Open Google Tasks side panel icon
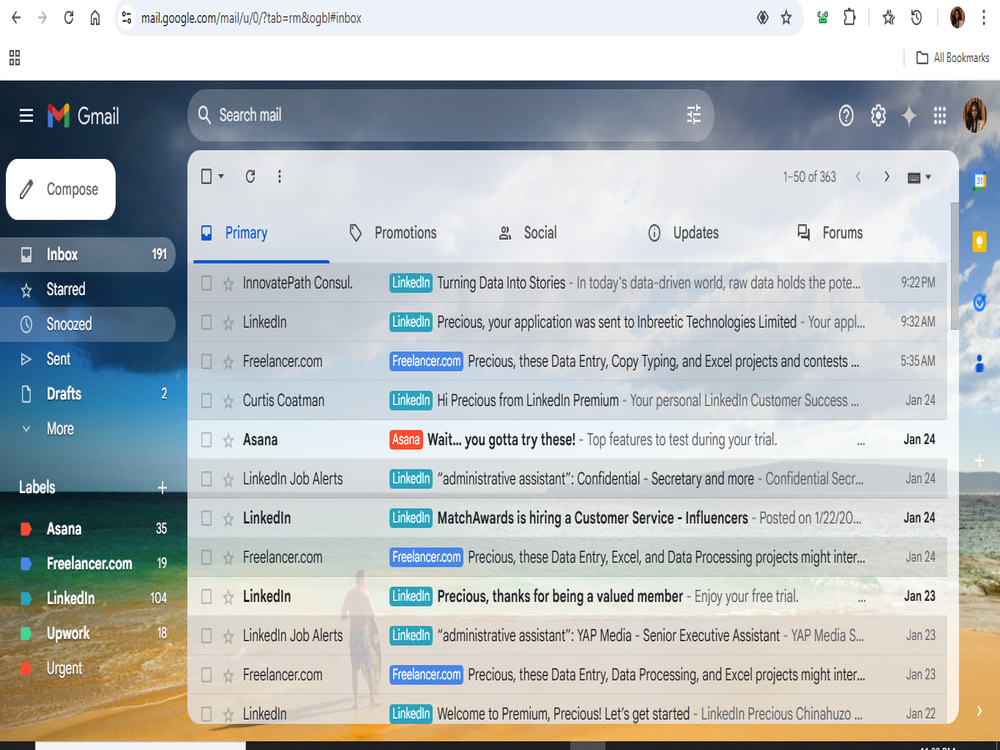This screenshot has height=750, width=1000. coord(979,302)
